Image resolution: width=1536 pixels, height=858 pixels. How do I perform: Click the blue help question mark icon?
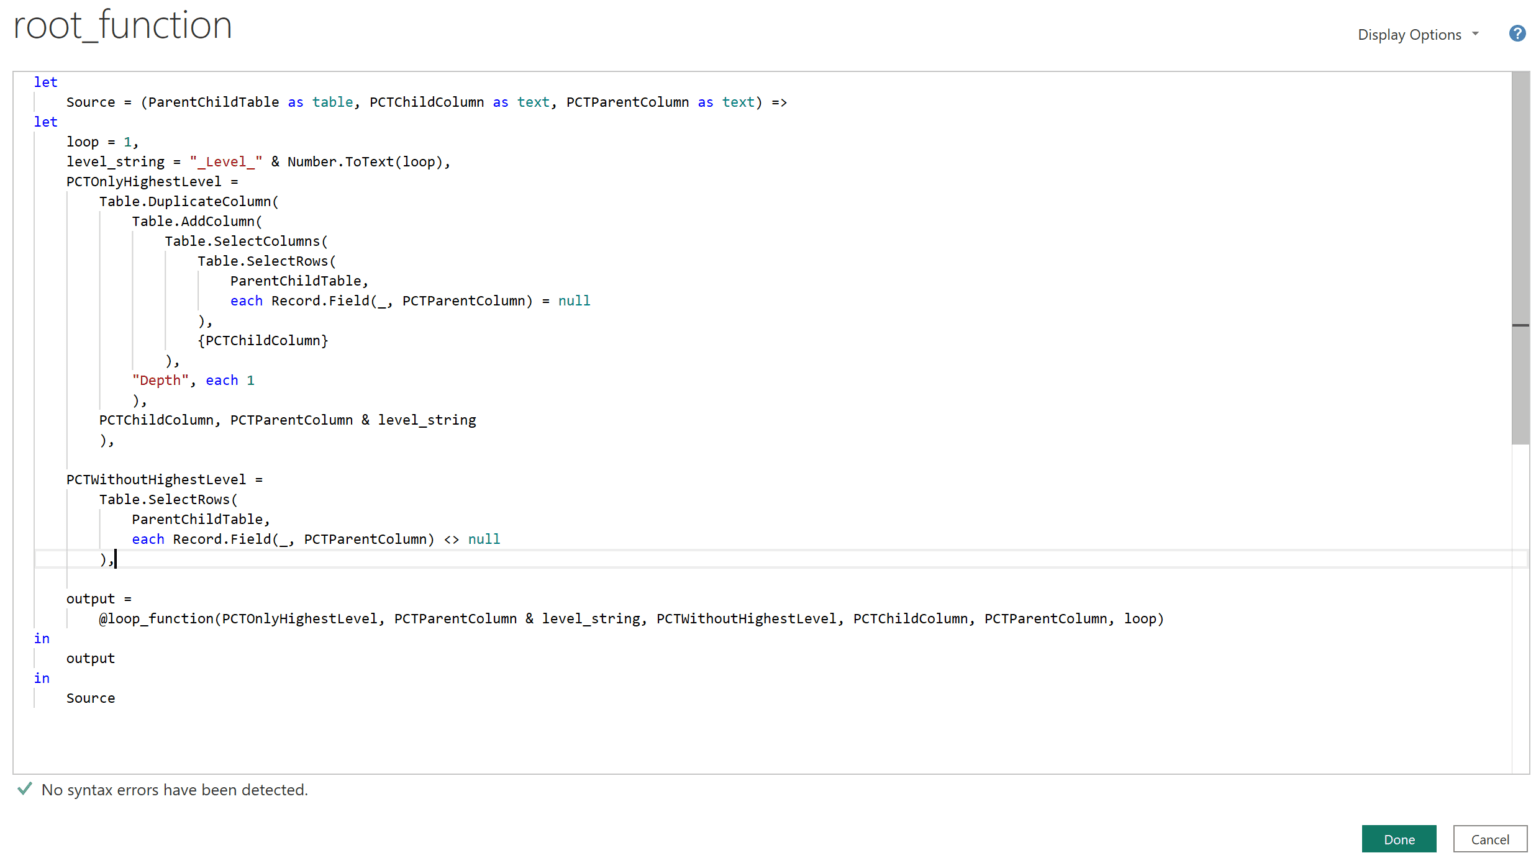(1516, 33)
